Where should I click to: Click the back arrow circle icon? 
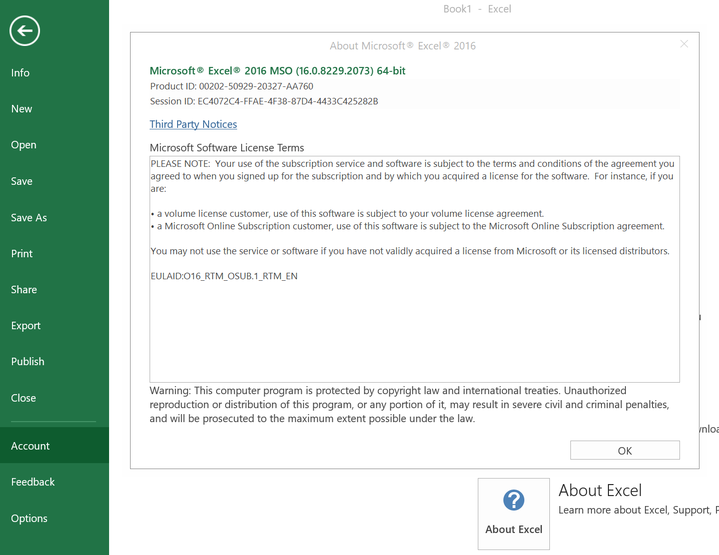tap(25, 31)
